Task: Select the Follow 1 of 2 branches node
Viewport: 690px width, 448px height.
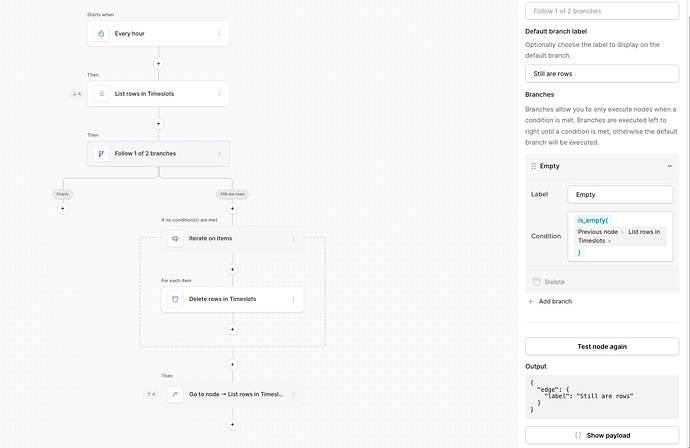Action: pos(158,154)
